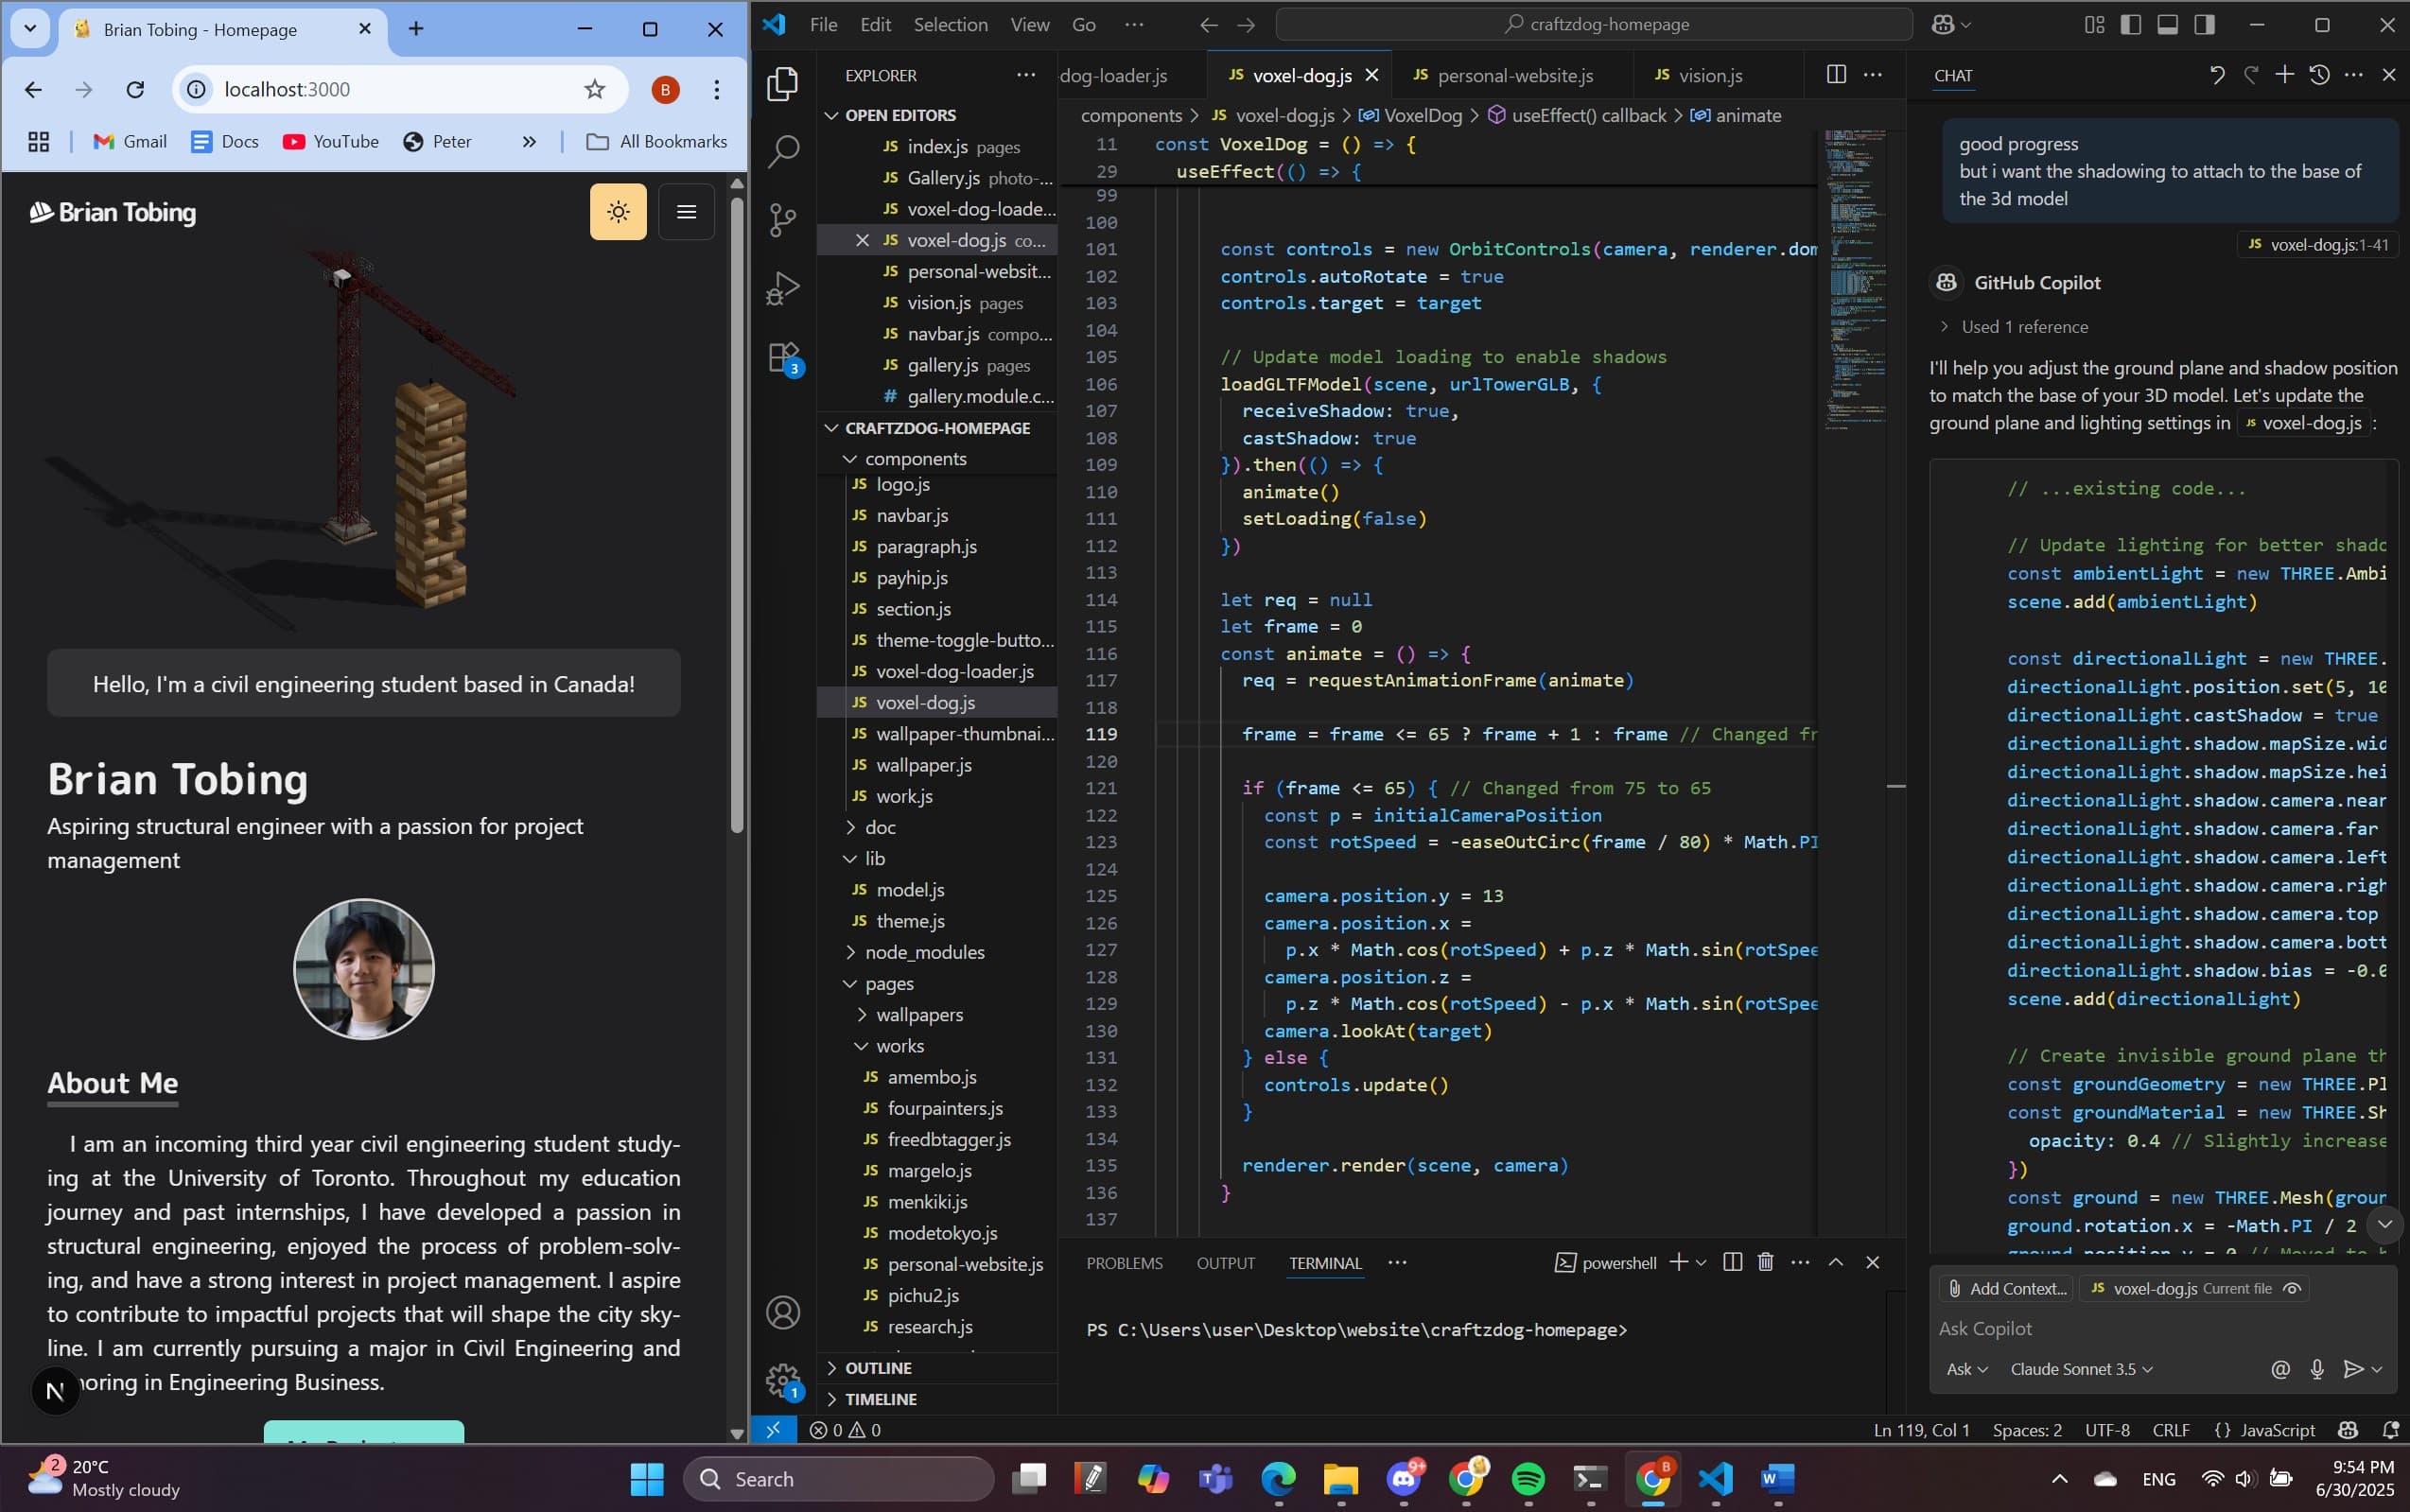Expand the node_modules folder
The height and width of the screenshot is (1512, 2410).
pos(924,951)
